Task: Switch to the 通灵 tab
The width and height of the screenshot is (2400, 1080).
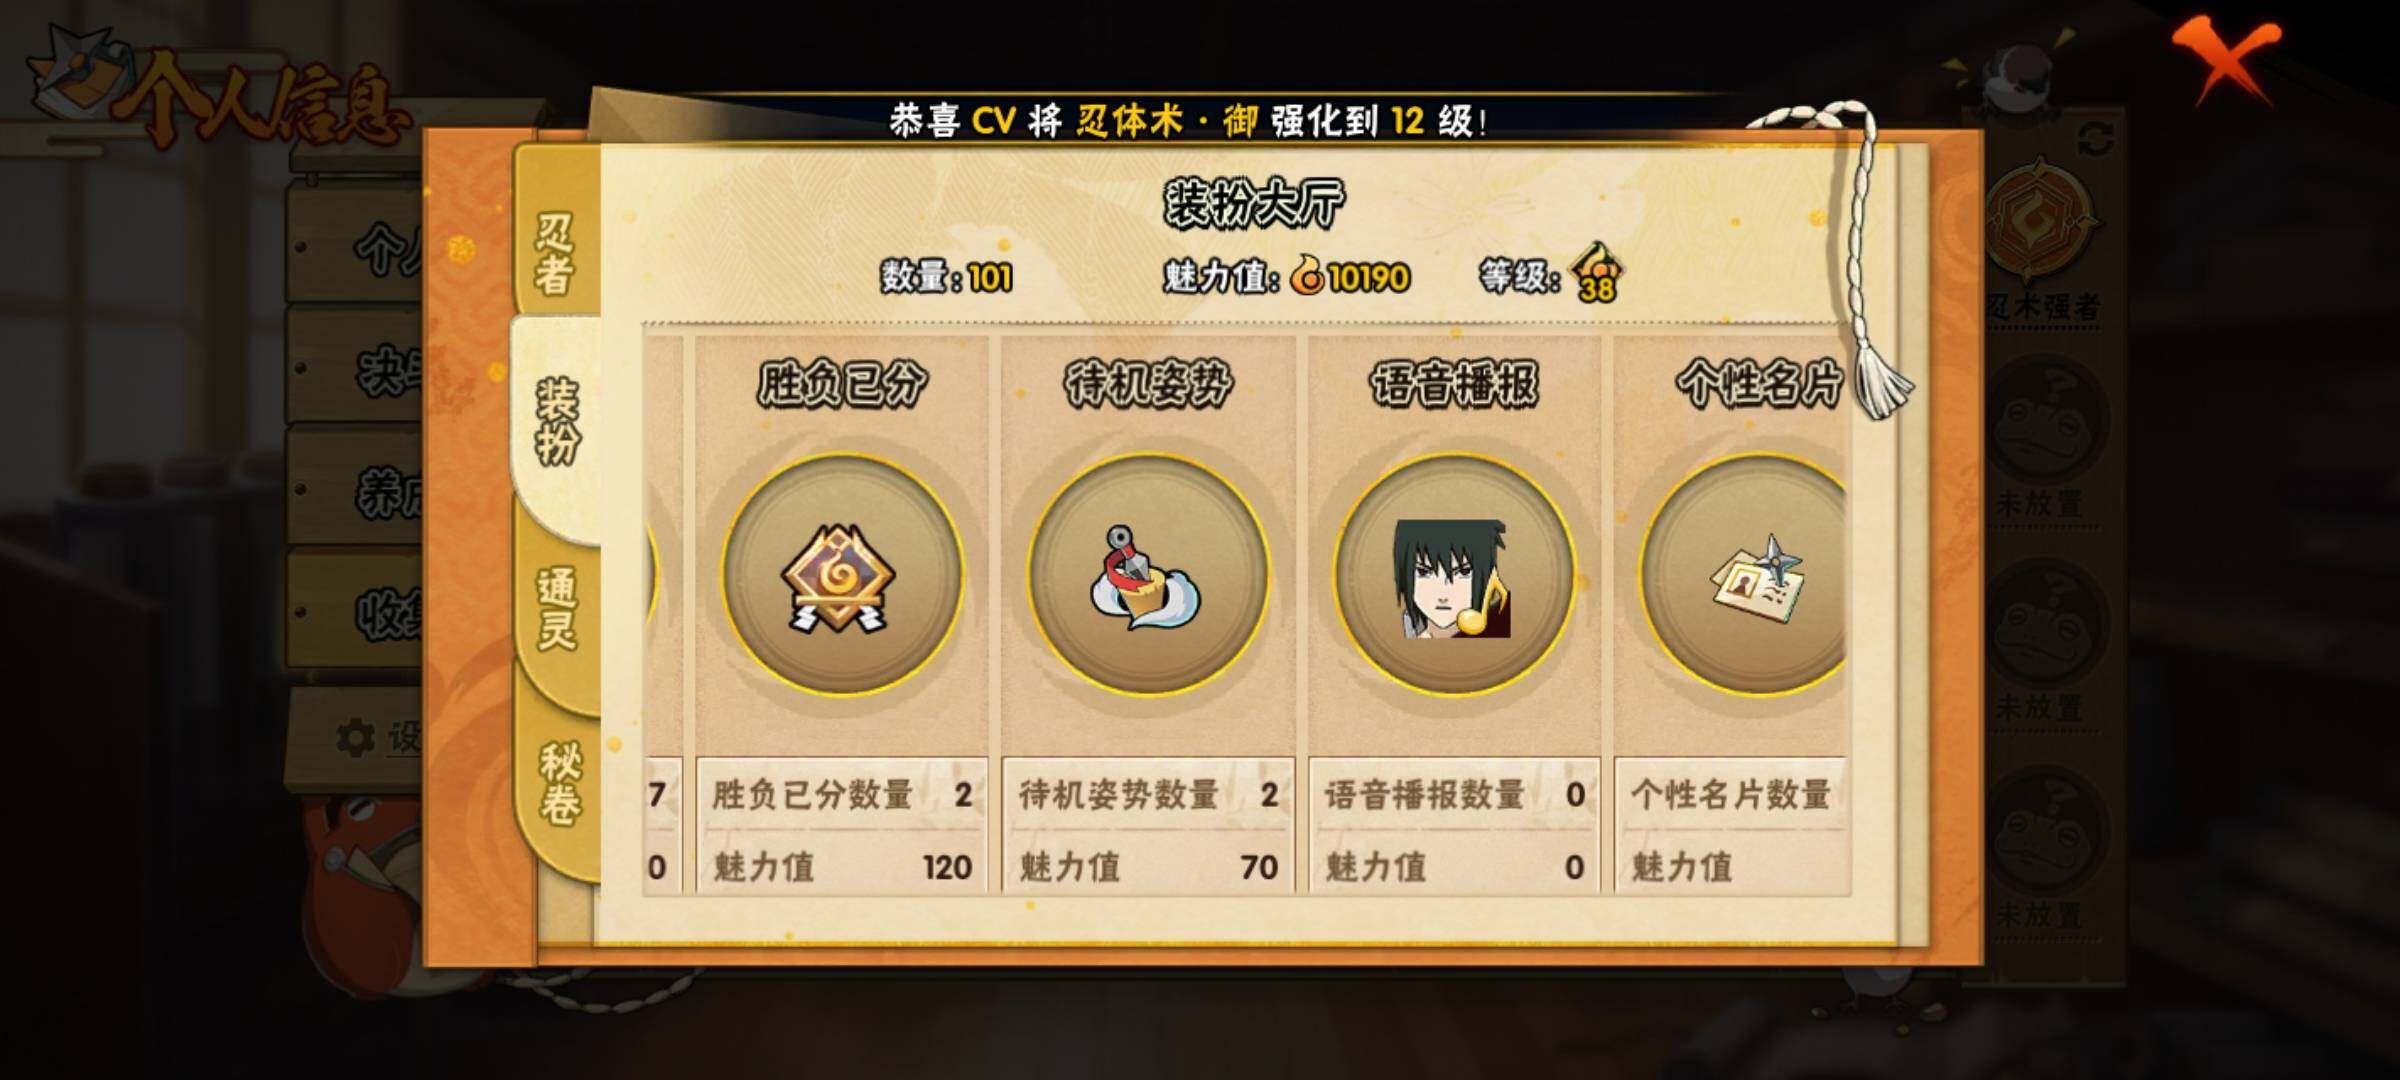Action: click(557, 612)
